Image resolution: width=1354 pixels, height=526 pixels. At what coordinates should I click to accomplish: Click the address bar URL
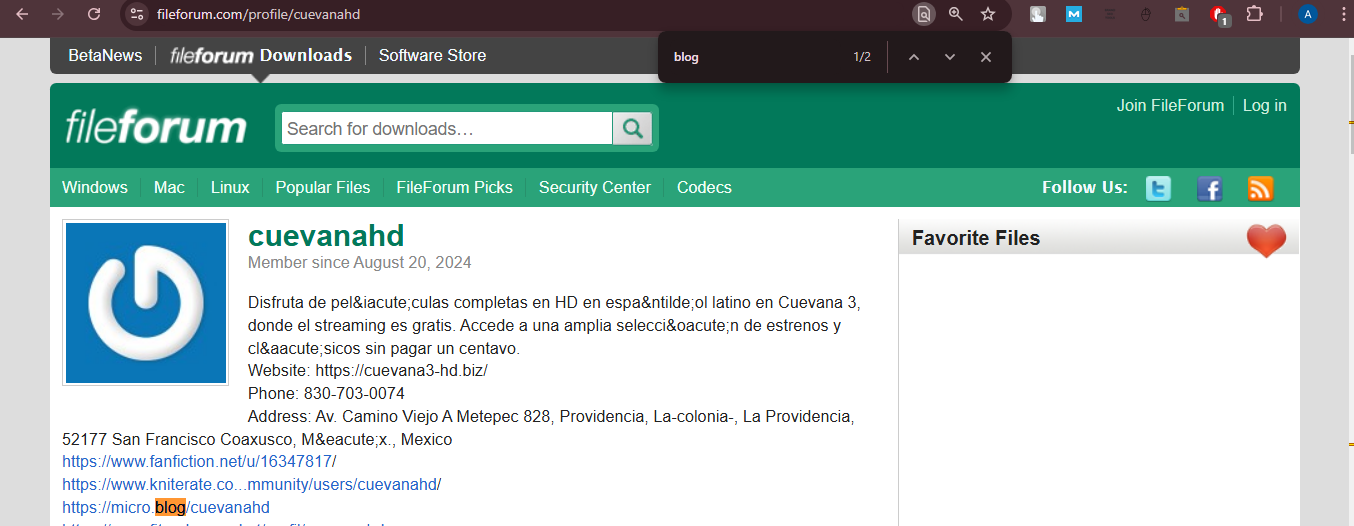(258, 14)
